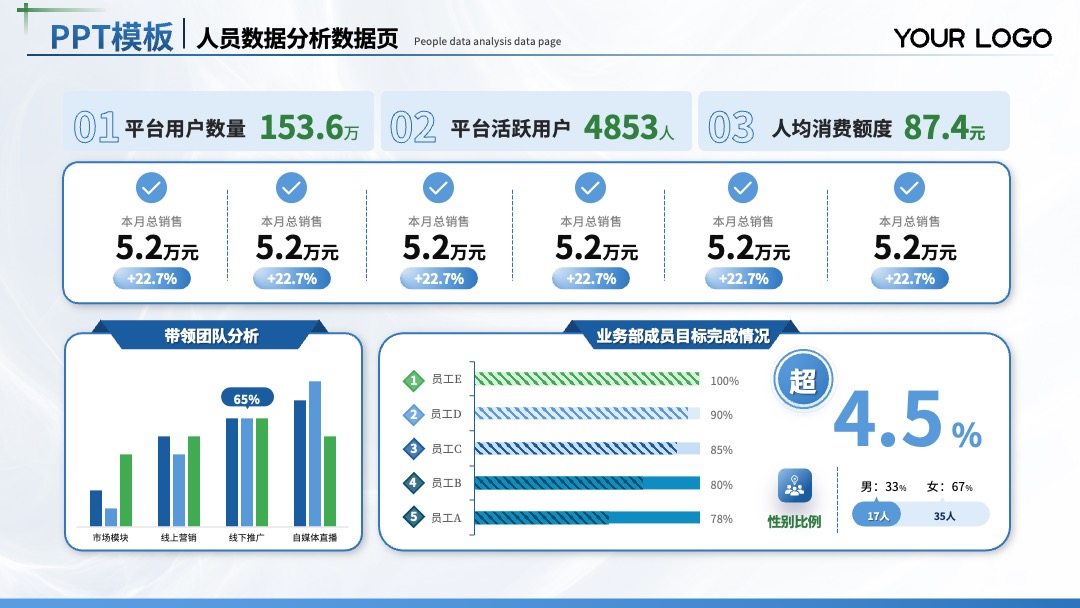The height and width of the screenshot is (608, 1080).
Task: Select the 人均消费额度 label
Action: [x=831, y=128]
